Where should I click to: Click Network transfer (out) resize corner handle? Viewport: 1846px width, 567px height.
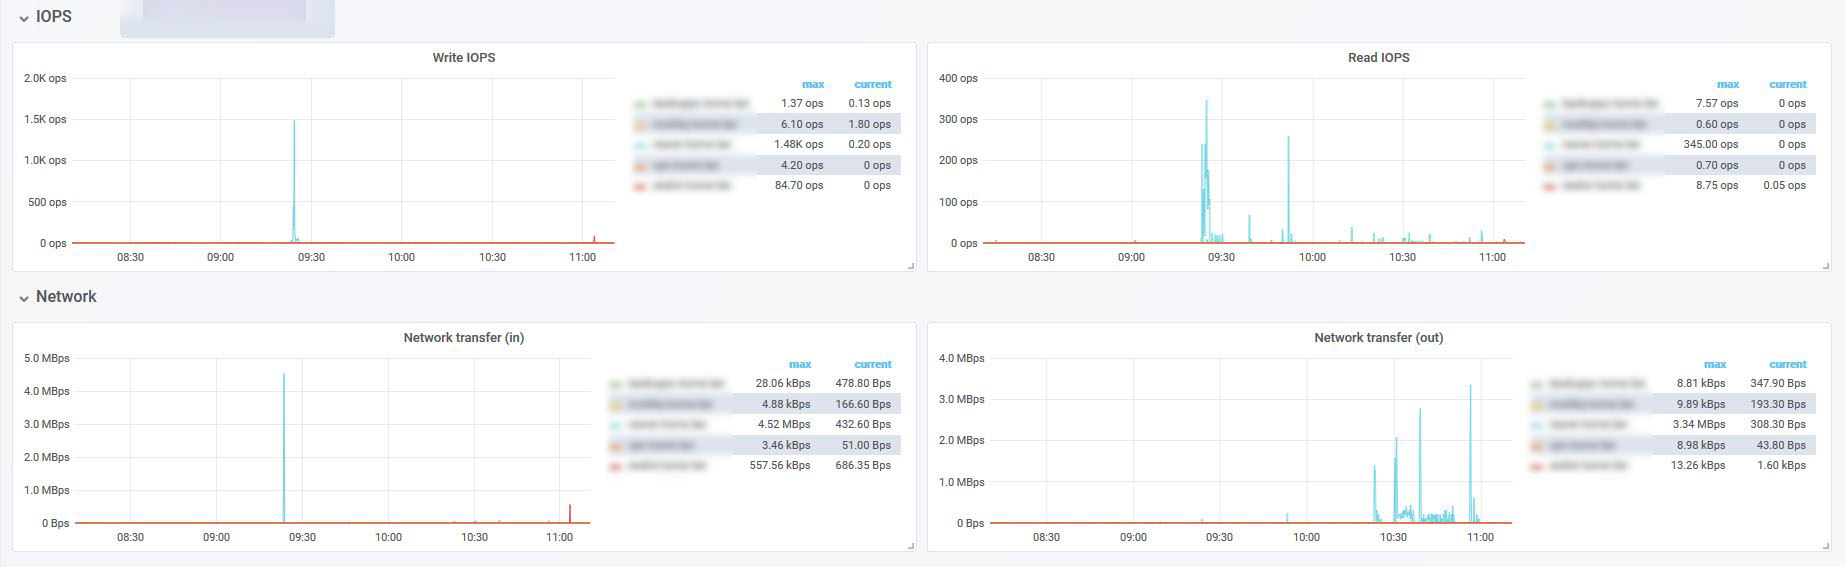tap(1825, 546)
